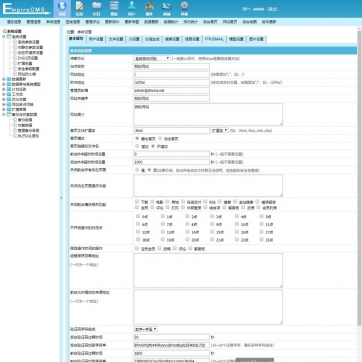Viewport: 362px width, 362px height.
Task: Open the 信息 pencil-note icon
Action: coord(79,8)
